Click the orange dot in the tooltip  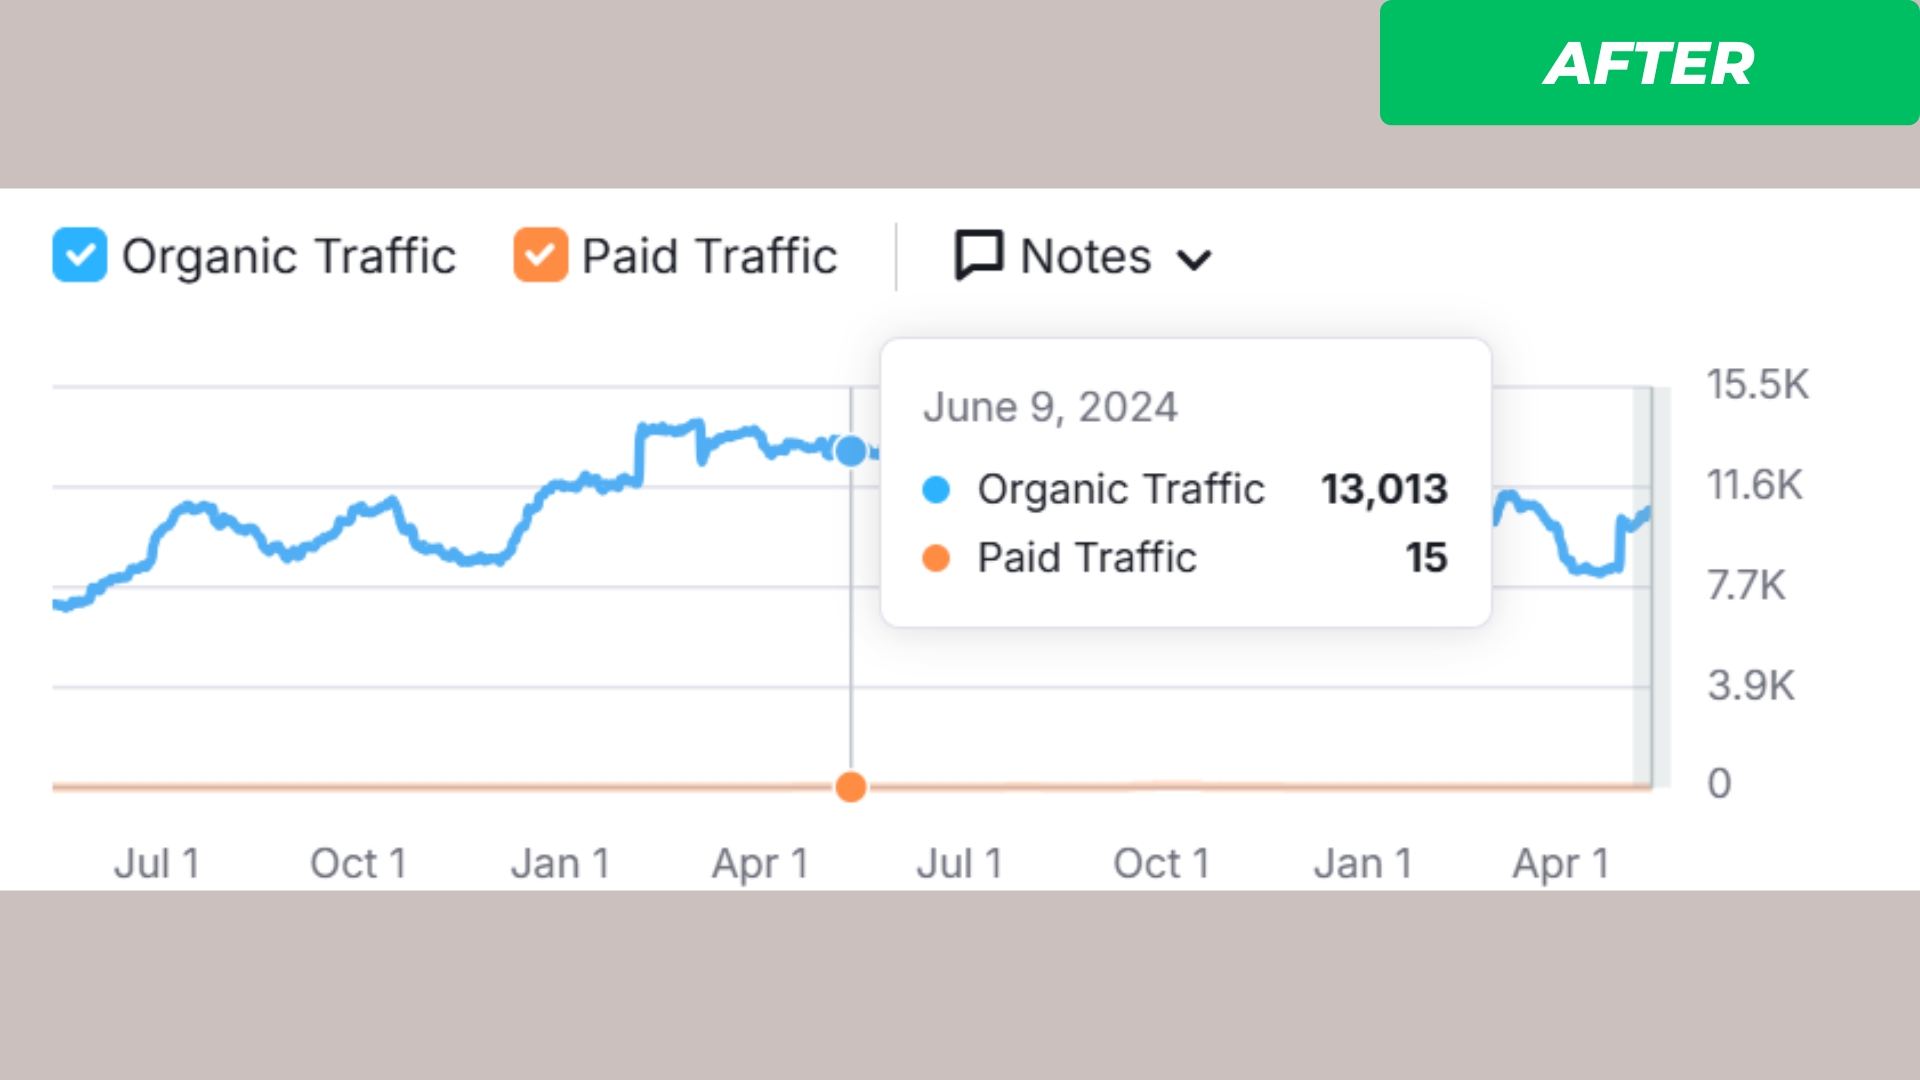click(x=936, y=558)
